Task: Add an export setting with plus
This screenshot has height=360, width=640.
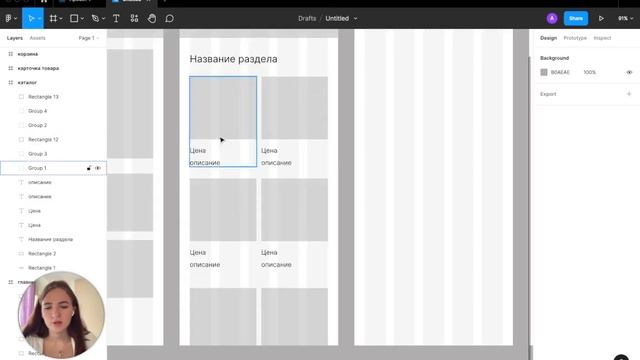Action: [x=629, y=94]
